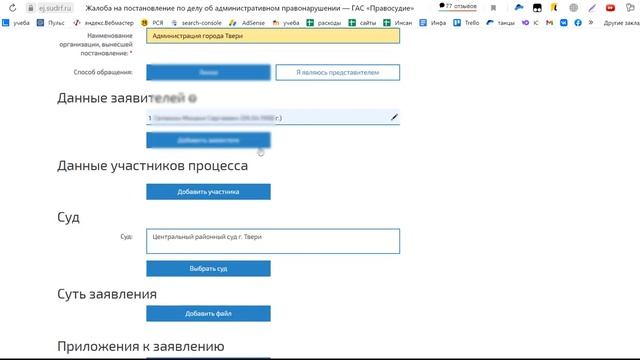Click the Добавить участника button

click(x=208, y=192)
